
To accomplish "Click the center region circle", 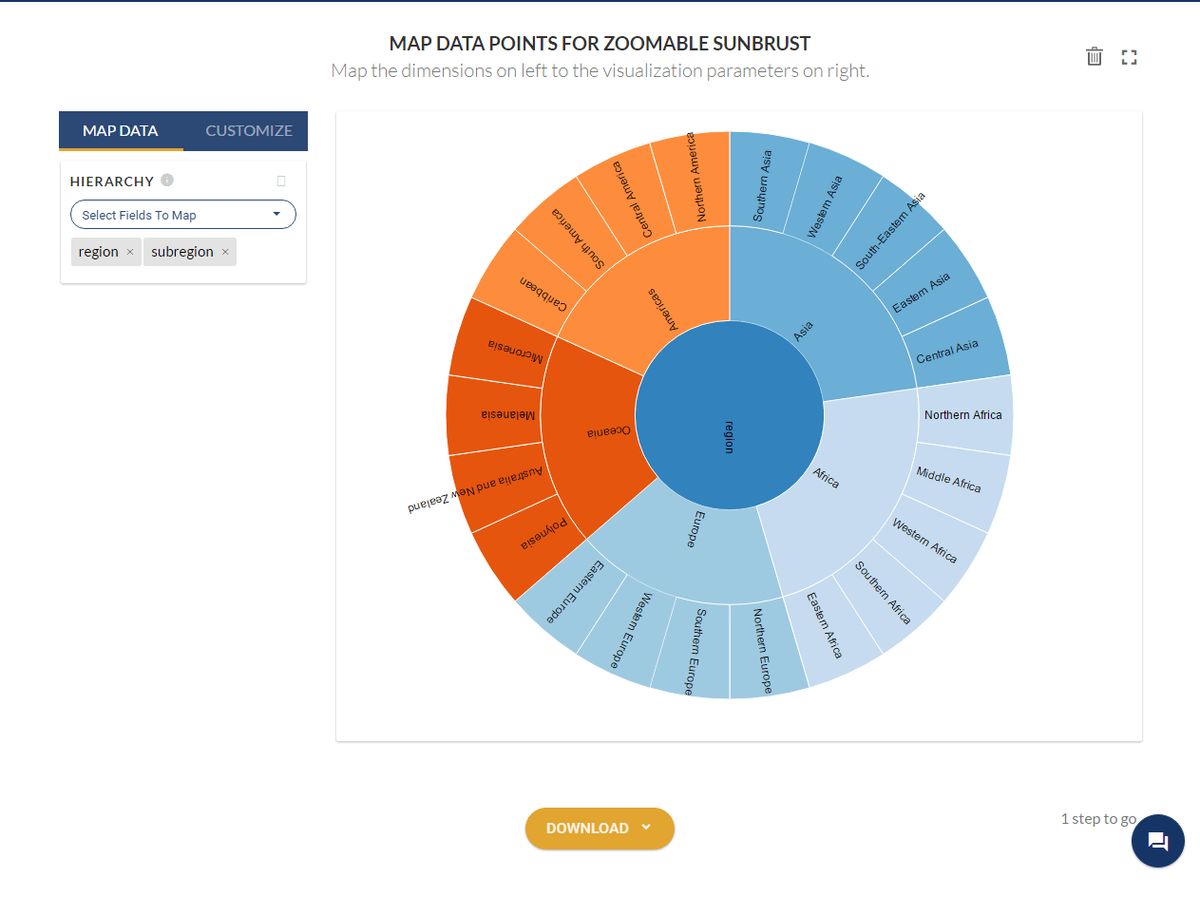I will pos(729,415).
